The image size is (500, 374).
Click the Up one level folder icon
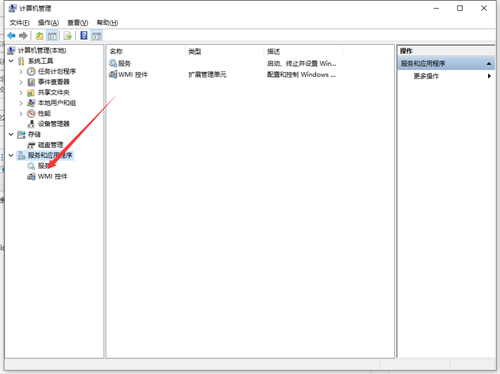click(x=40, y=35)
